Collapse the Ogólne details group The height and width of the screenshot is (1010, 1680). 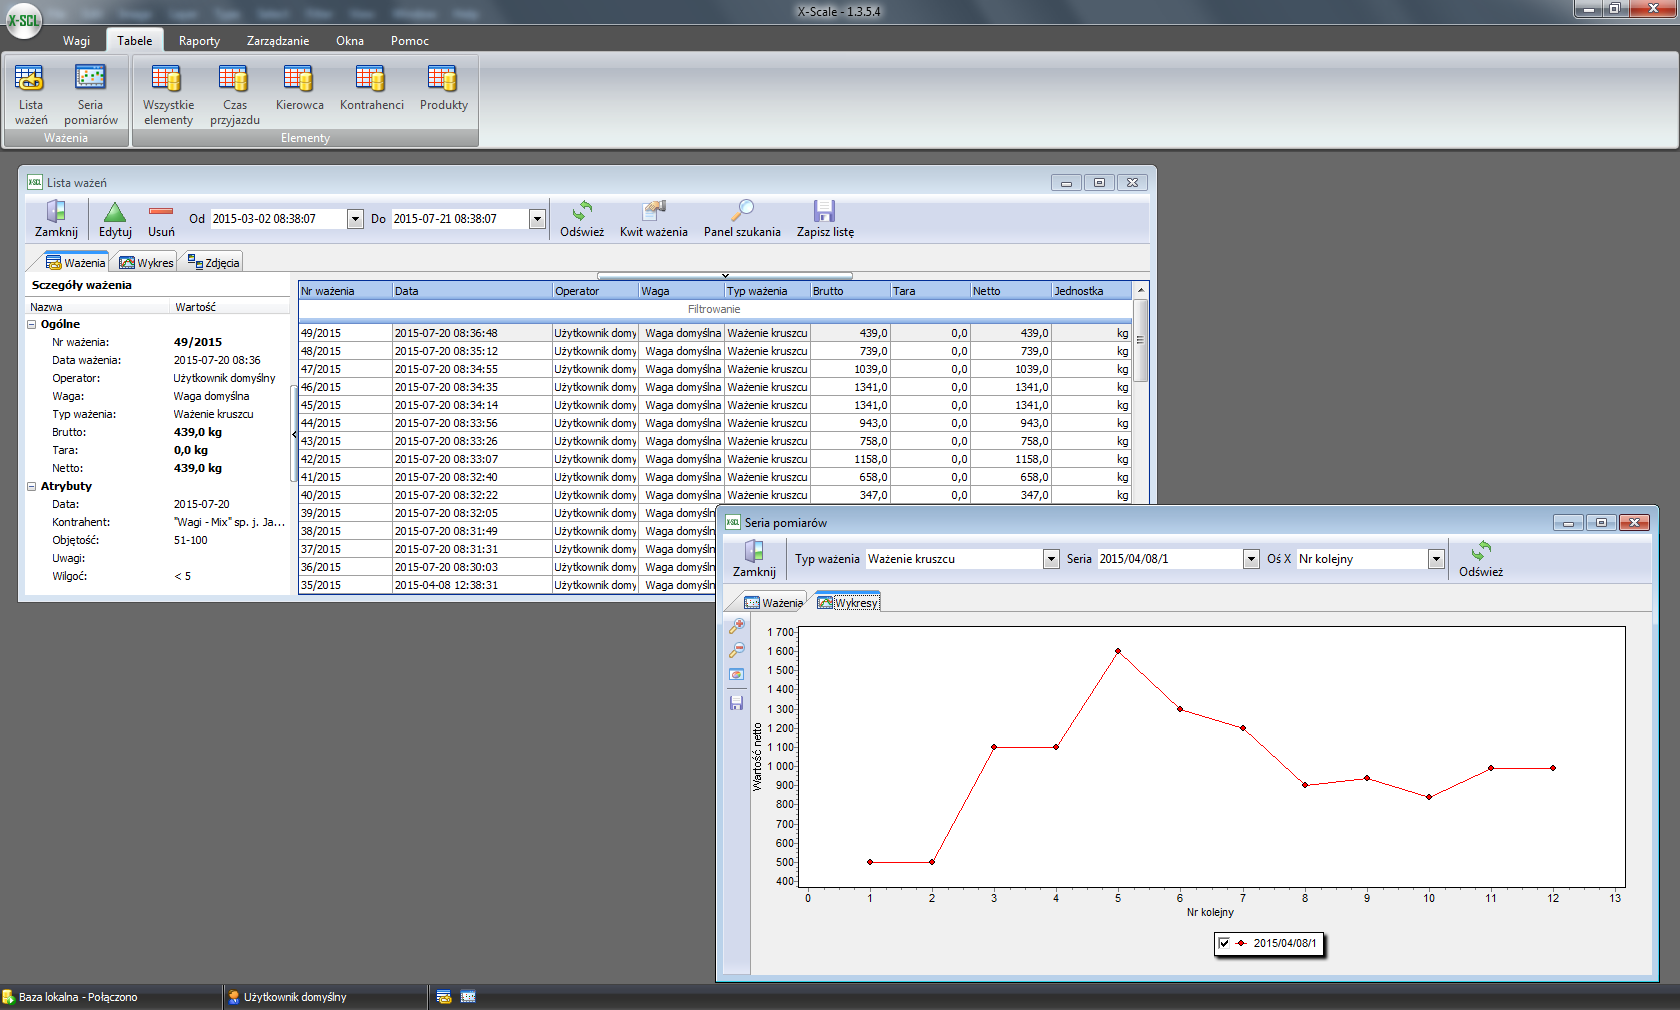pos(32,324)
